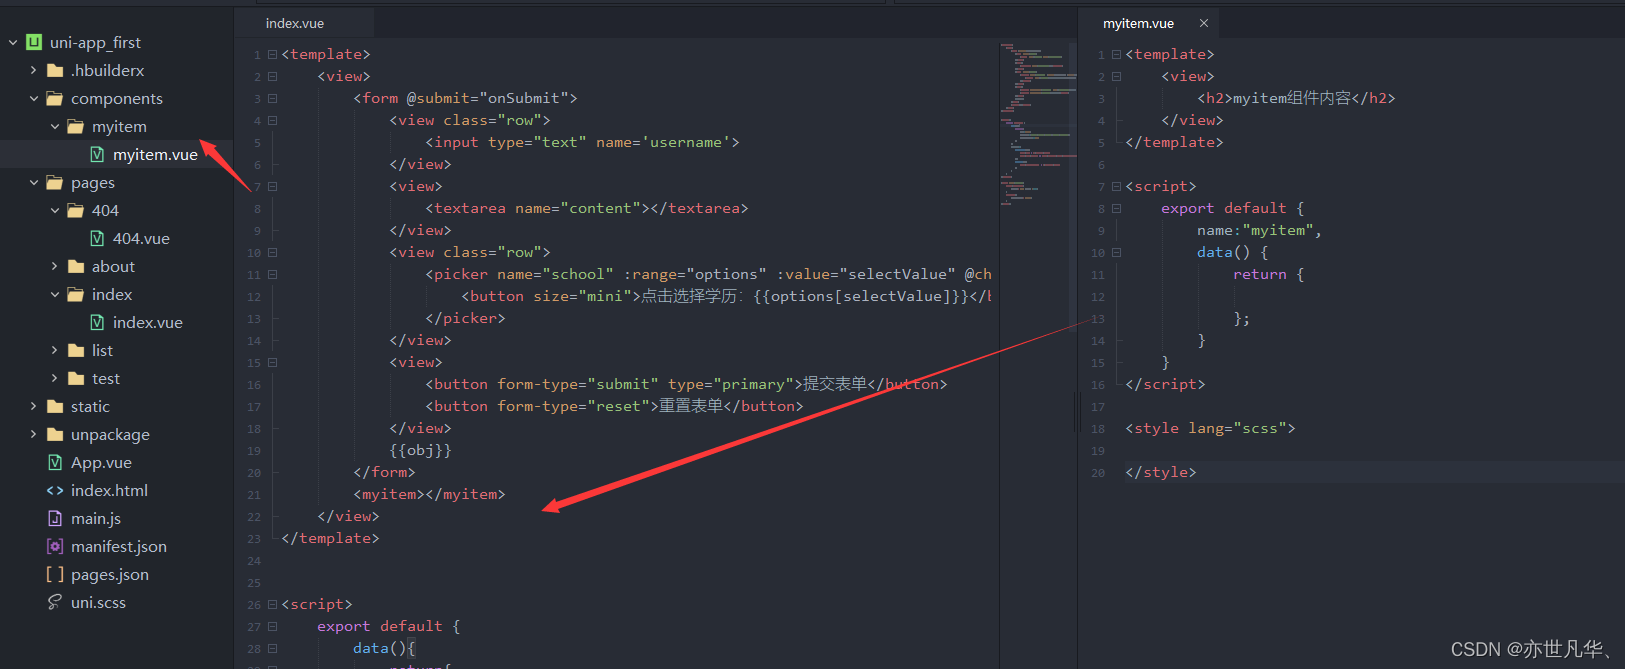Image resolution: width=1625 pixels, height=669 pixels.
Task: Close the myitem.vue tab
Action: click(x=1204, y=23)
